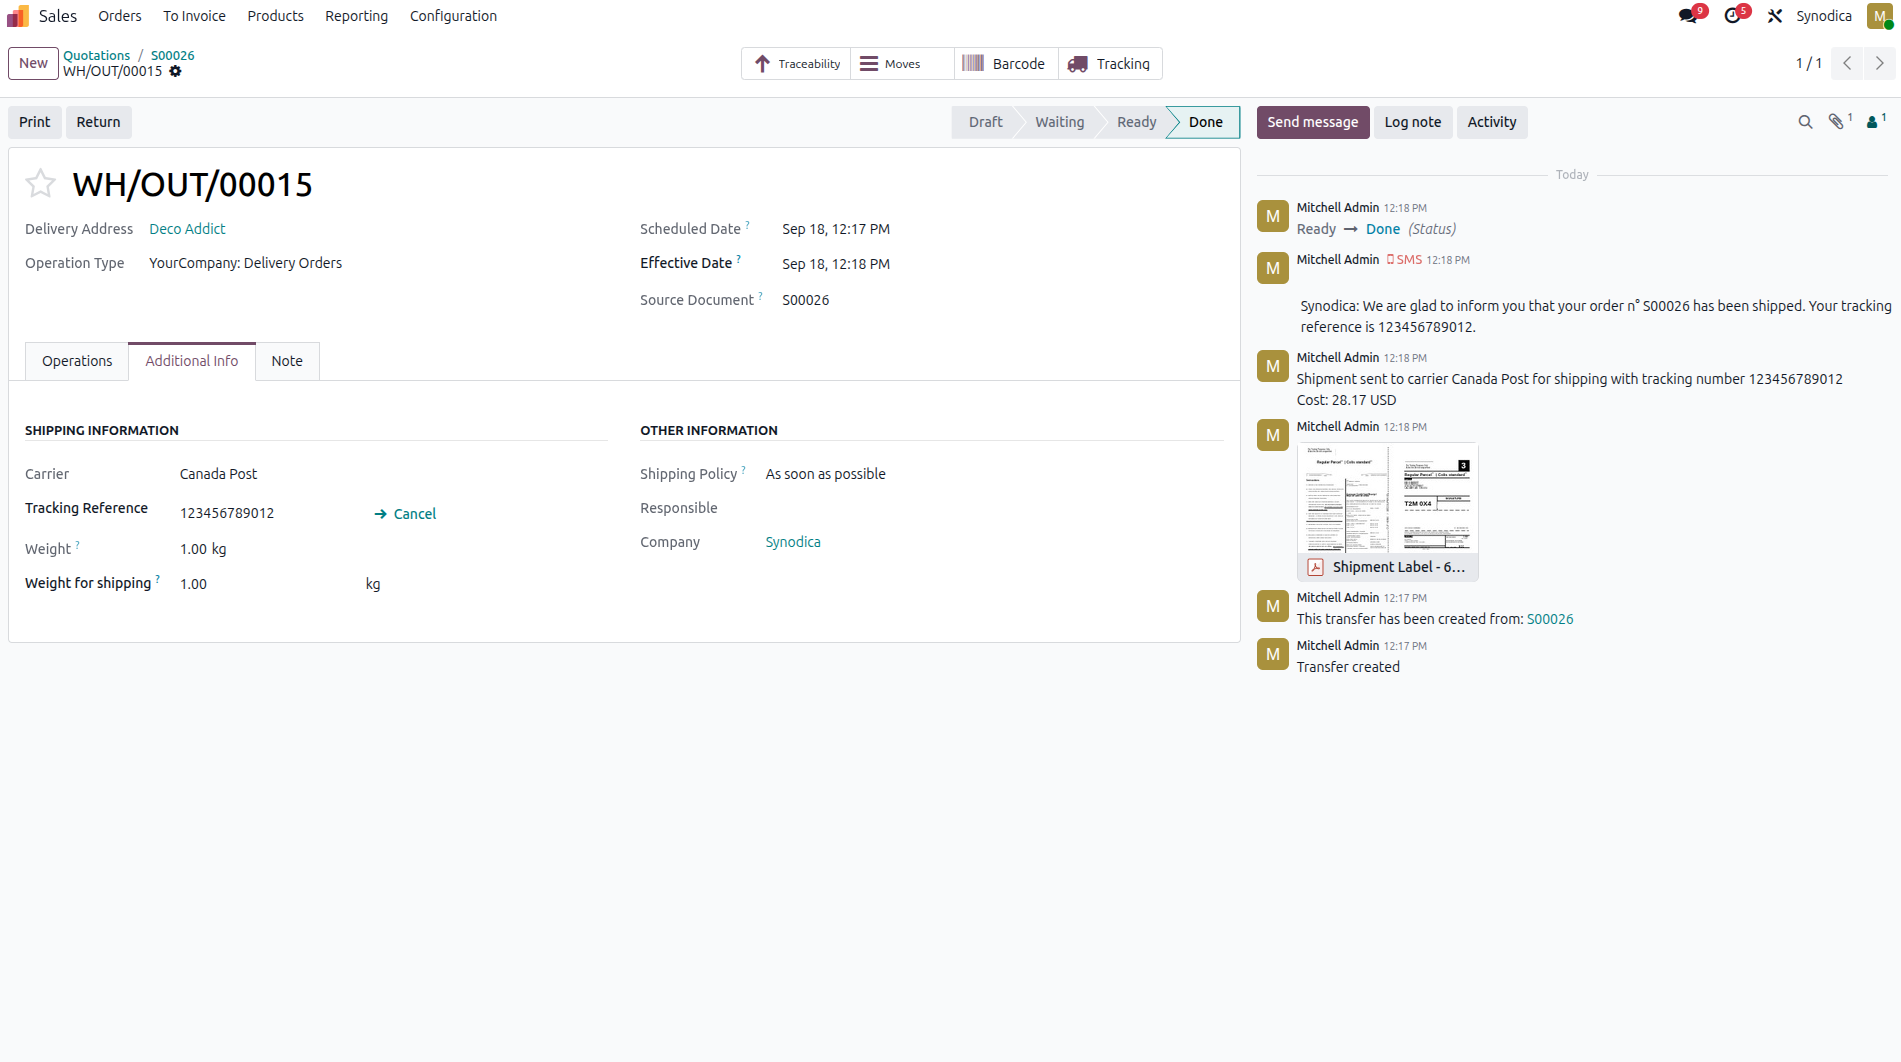
Task: Switch to the Note tab
Action: (287, 361)
